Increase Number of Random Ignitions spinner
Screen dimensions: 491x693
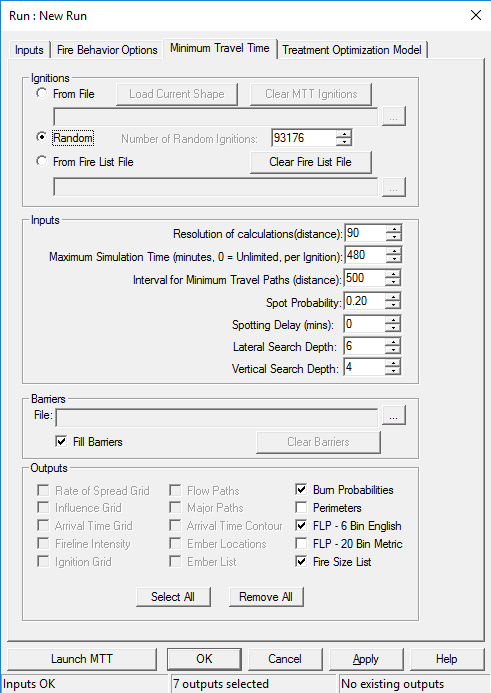(343, 134)
